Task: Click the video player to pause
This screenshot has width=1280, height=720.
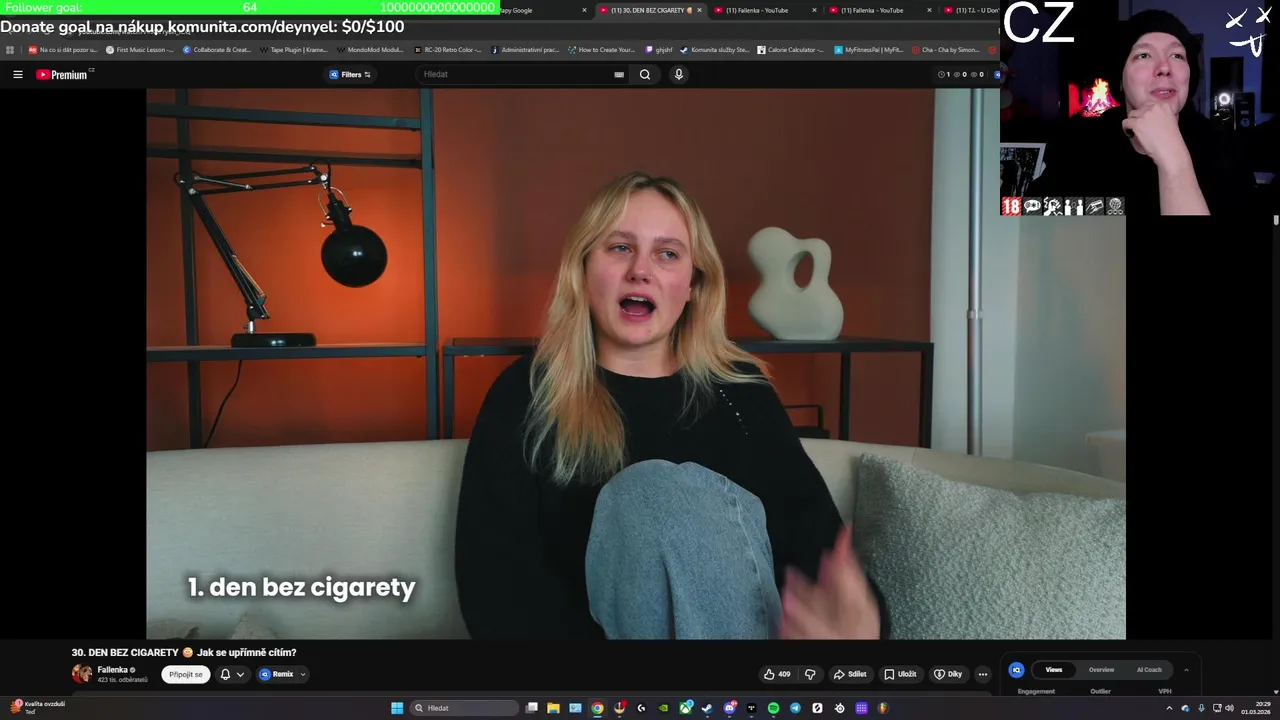Action: tap(636, 364)
